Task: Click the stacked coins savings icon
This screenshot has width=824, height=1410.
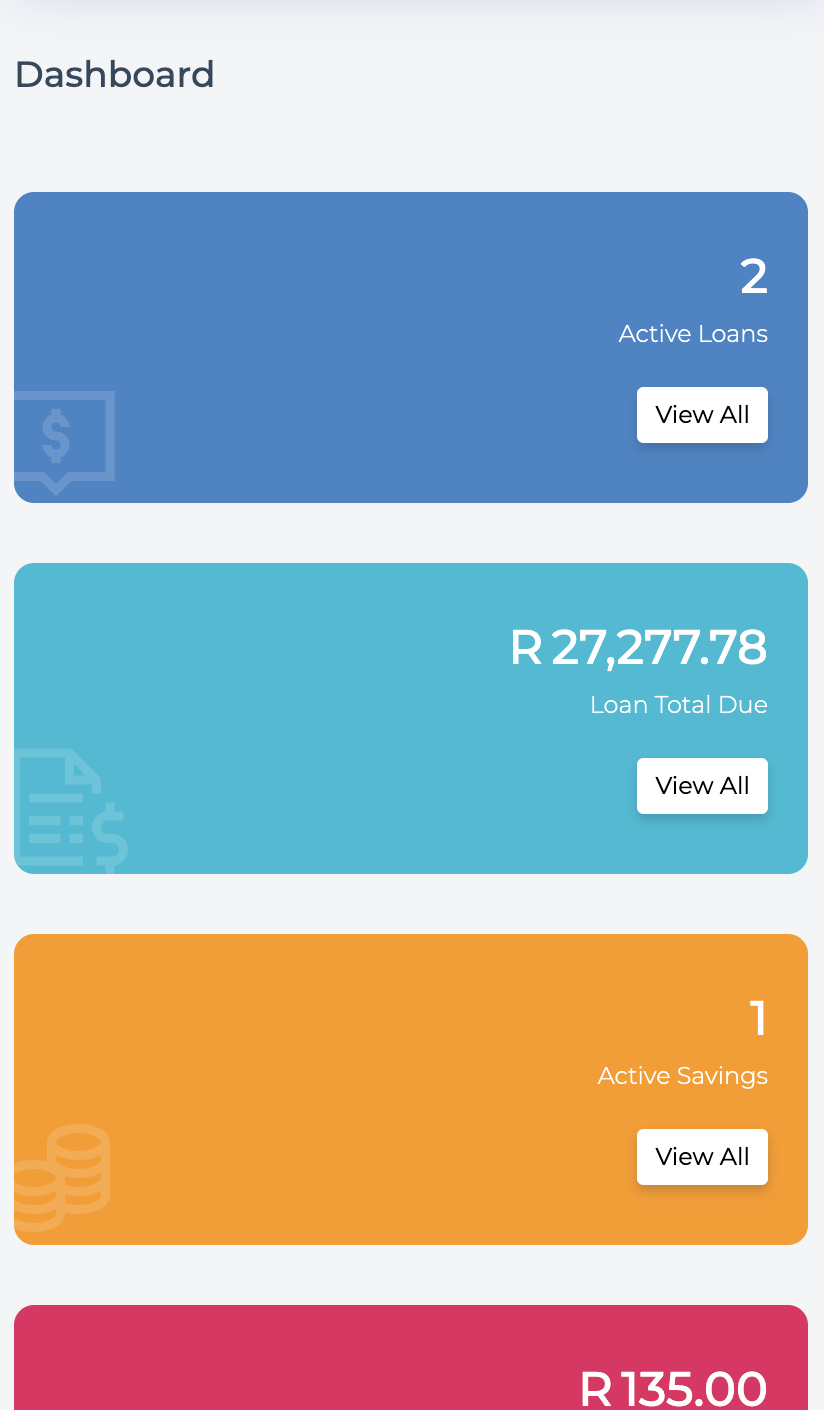Action: pyautogui.click(x=62, y=1175)
